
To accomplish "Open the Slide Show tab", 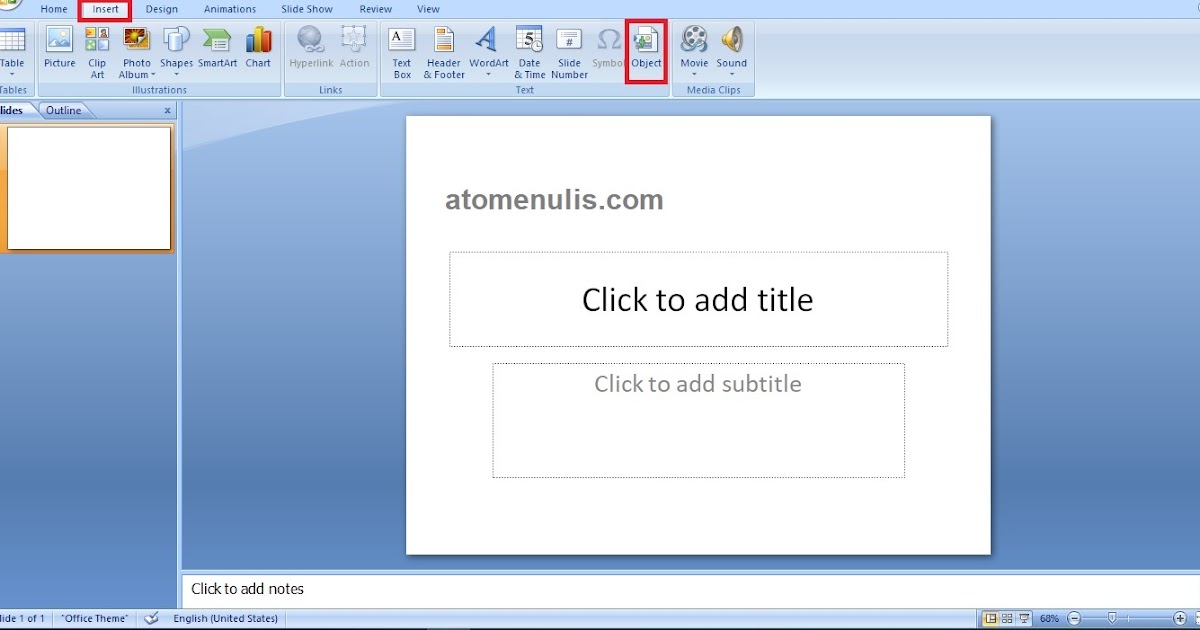I will coord(307,9).
